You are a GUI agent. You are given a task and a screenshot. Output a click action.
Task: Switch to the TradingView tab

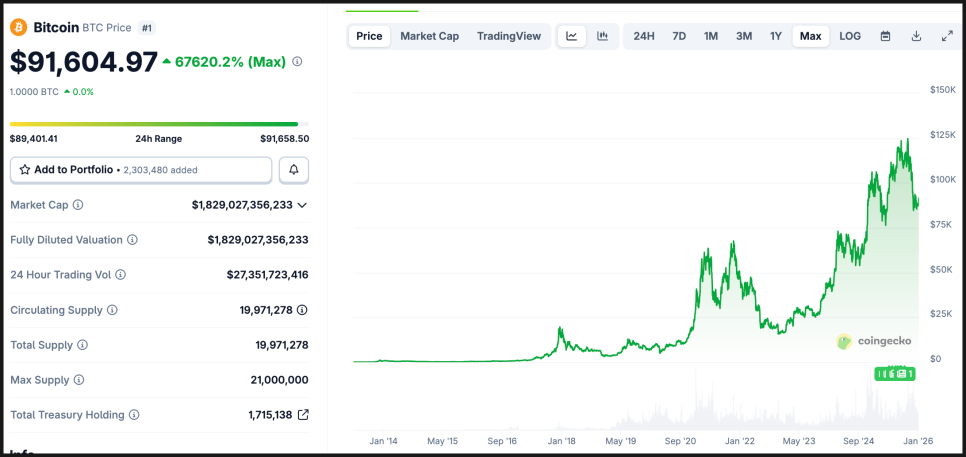[509, 36]
